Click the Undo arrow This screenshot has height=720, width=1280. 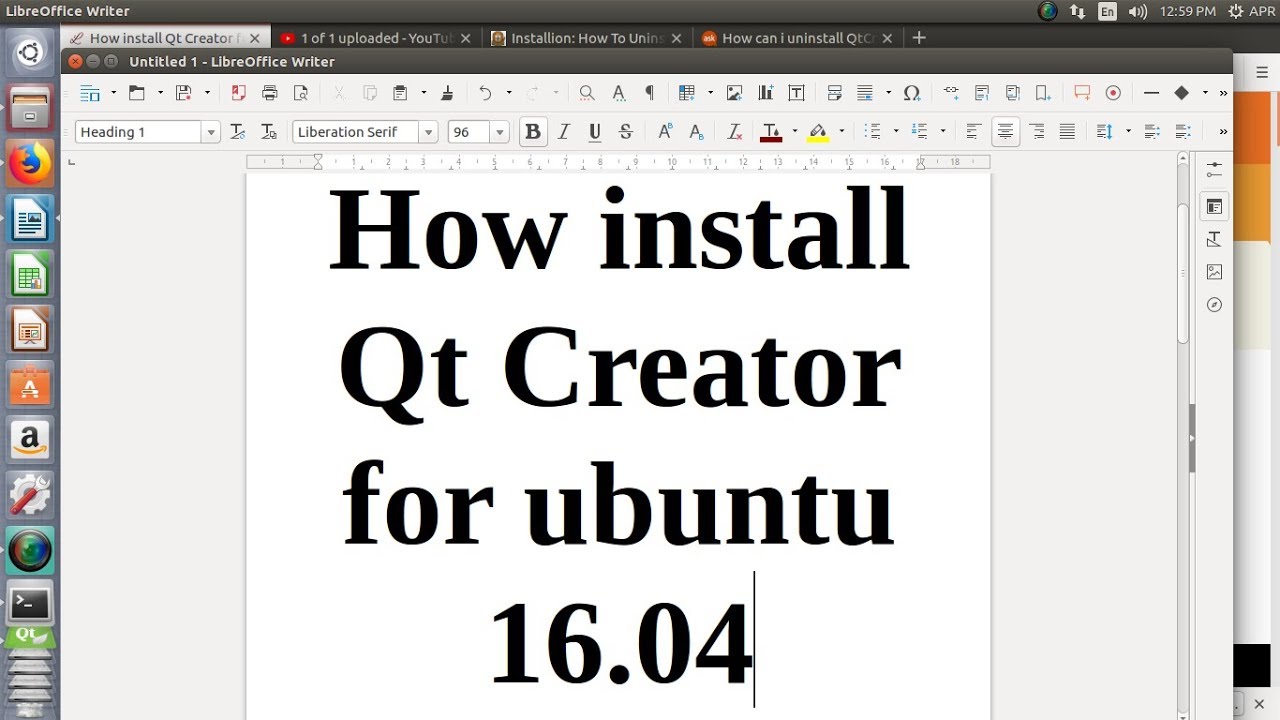click(485, 93)
